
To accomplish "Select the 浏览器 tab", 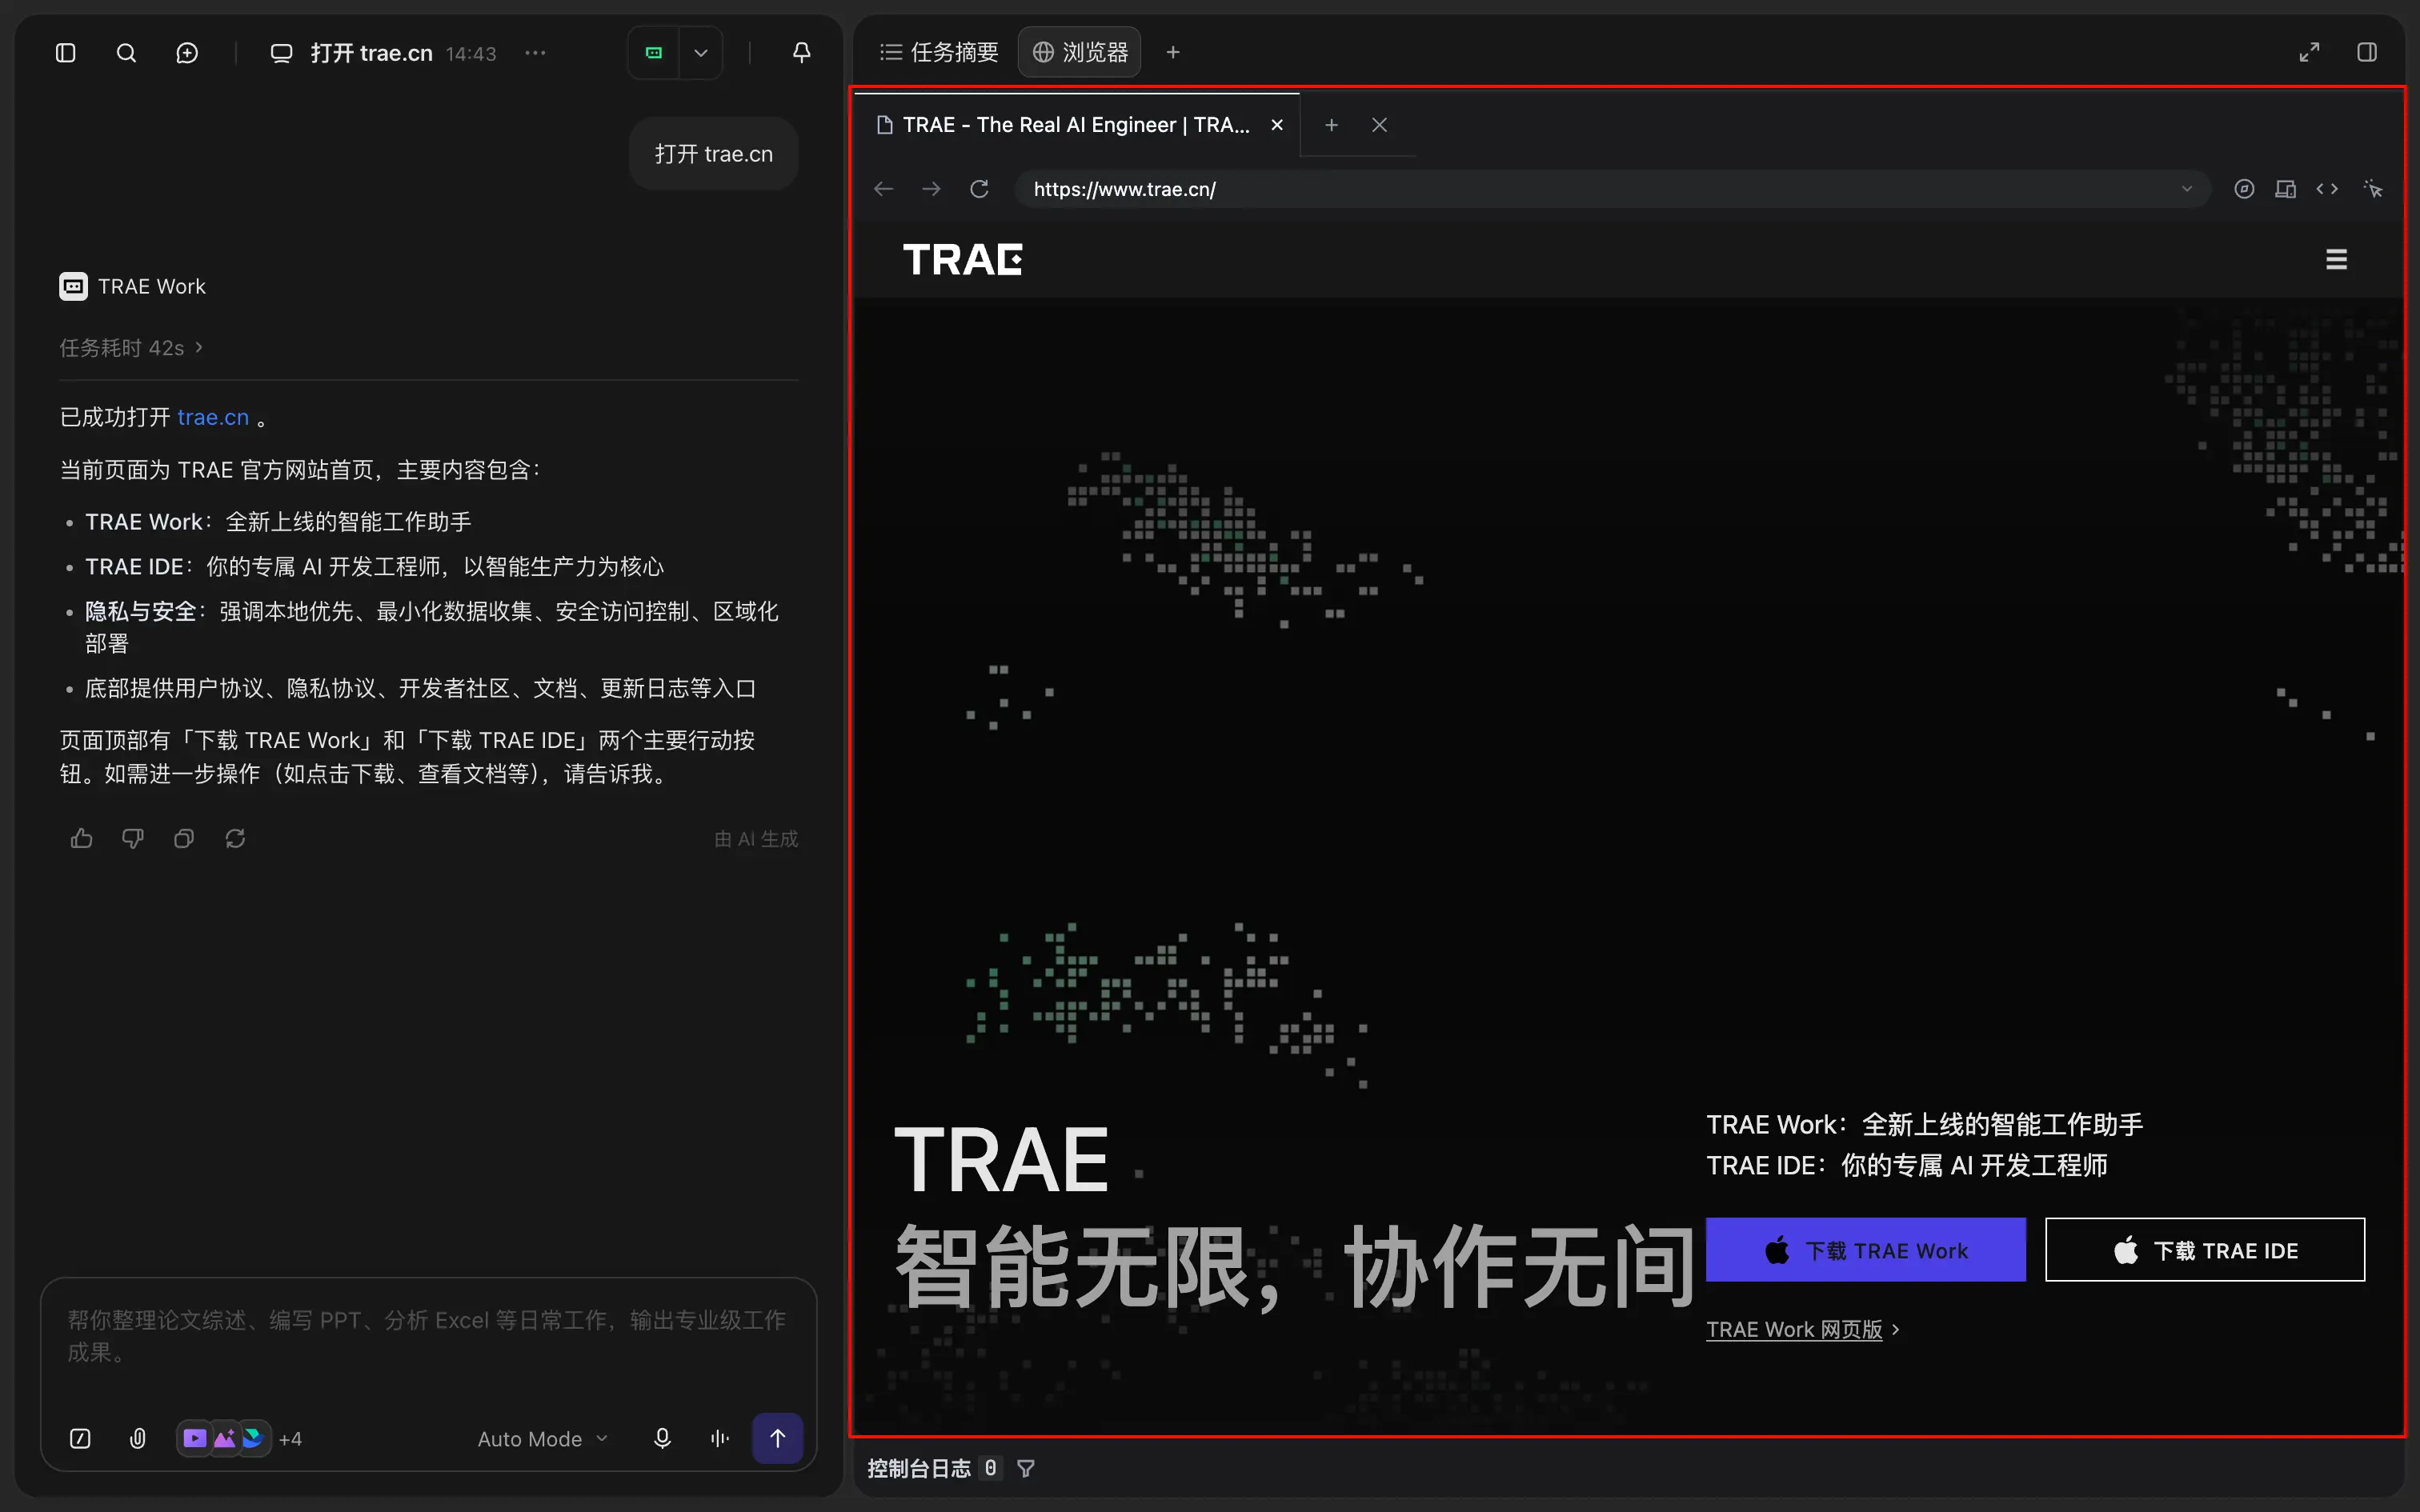I will [1080, 52].
